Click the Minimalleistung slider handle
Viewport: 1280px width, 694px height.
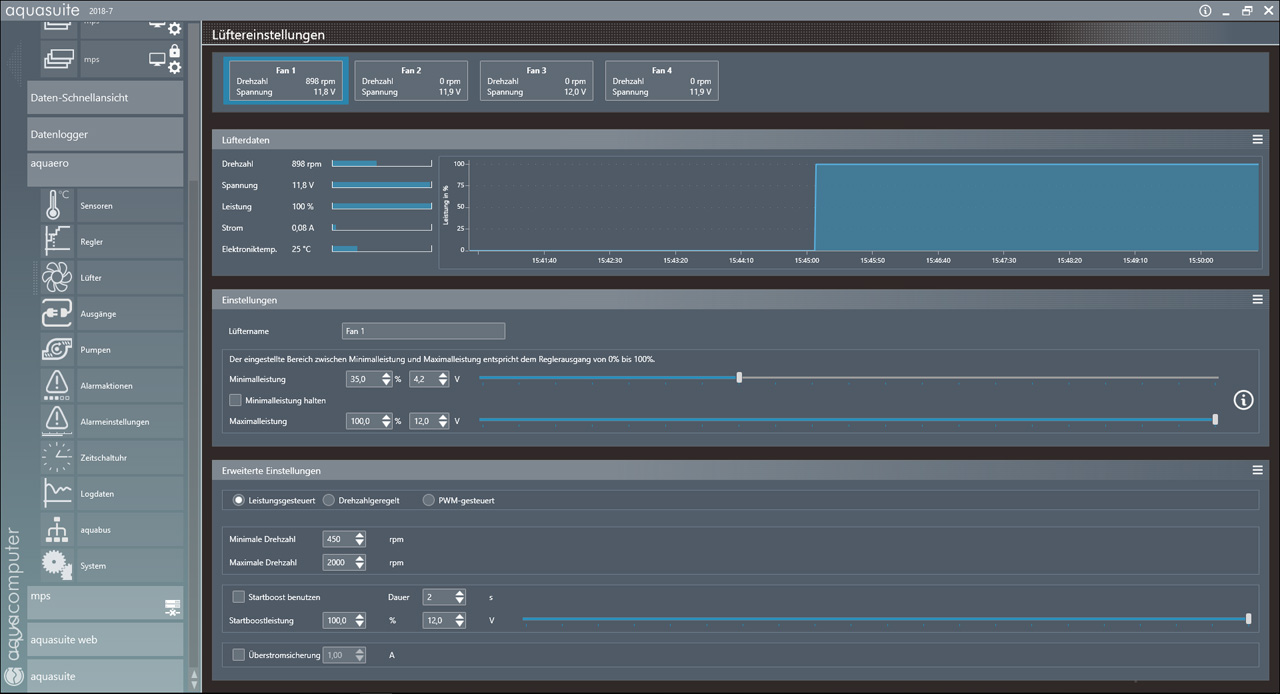(x=739, y=378)
